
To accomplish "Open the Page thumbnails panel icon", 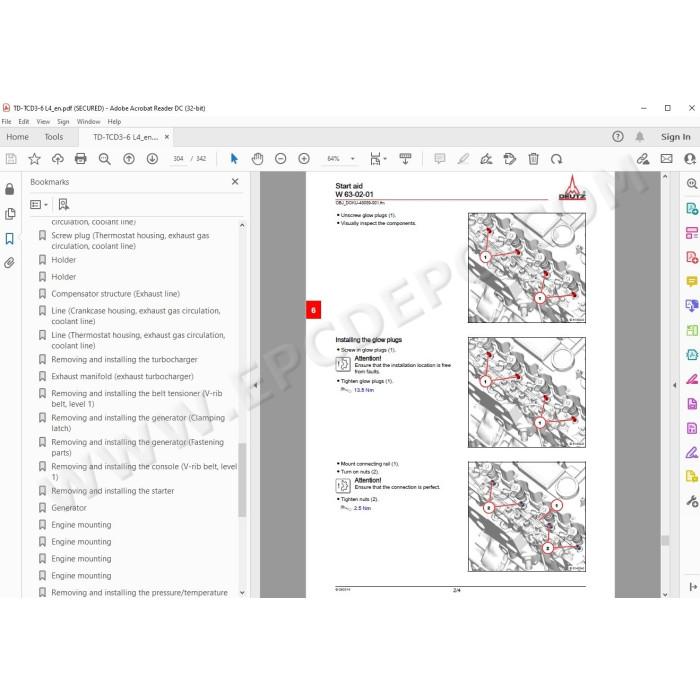I will click(x=10, y=214).
